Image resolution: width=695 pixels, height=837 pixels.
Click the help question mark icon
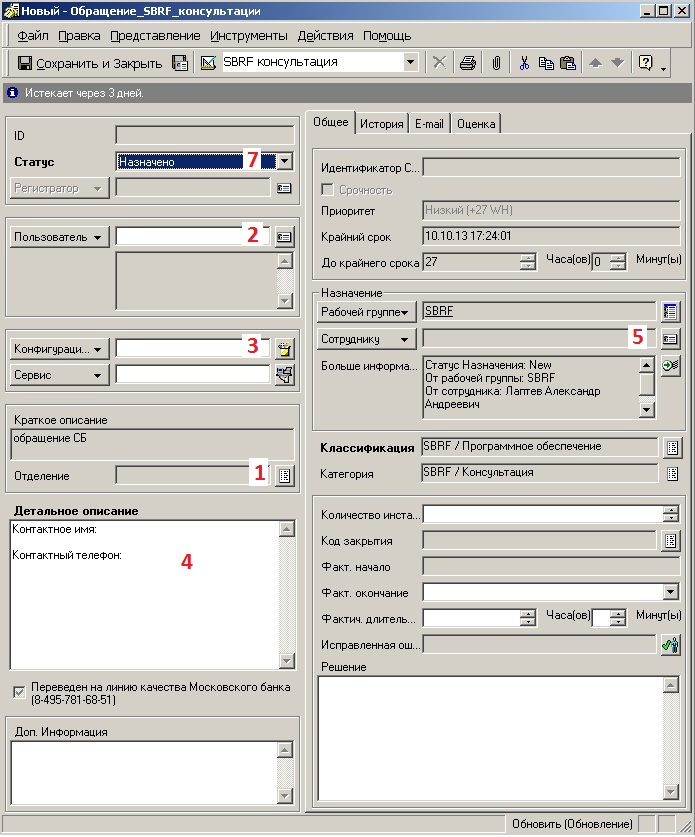pyautogui.click(x=645, y=63)
